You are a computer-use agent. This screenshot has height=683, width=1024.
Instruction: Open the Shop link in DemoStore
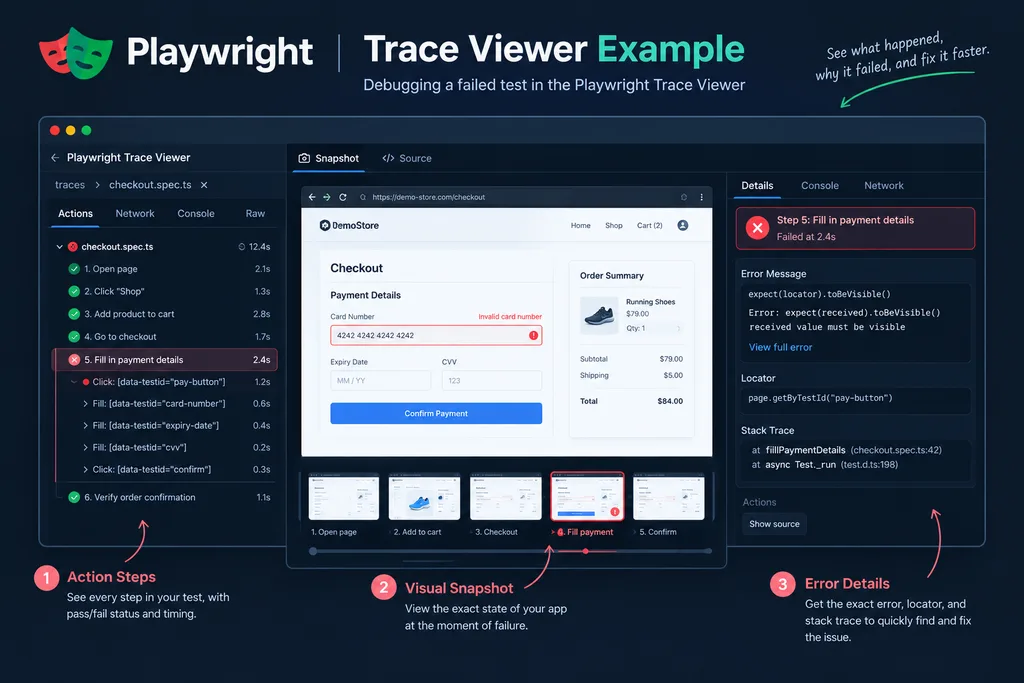[614, 225]
